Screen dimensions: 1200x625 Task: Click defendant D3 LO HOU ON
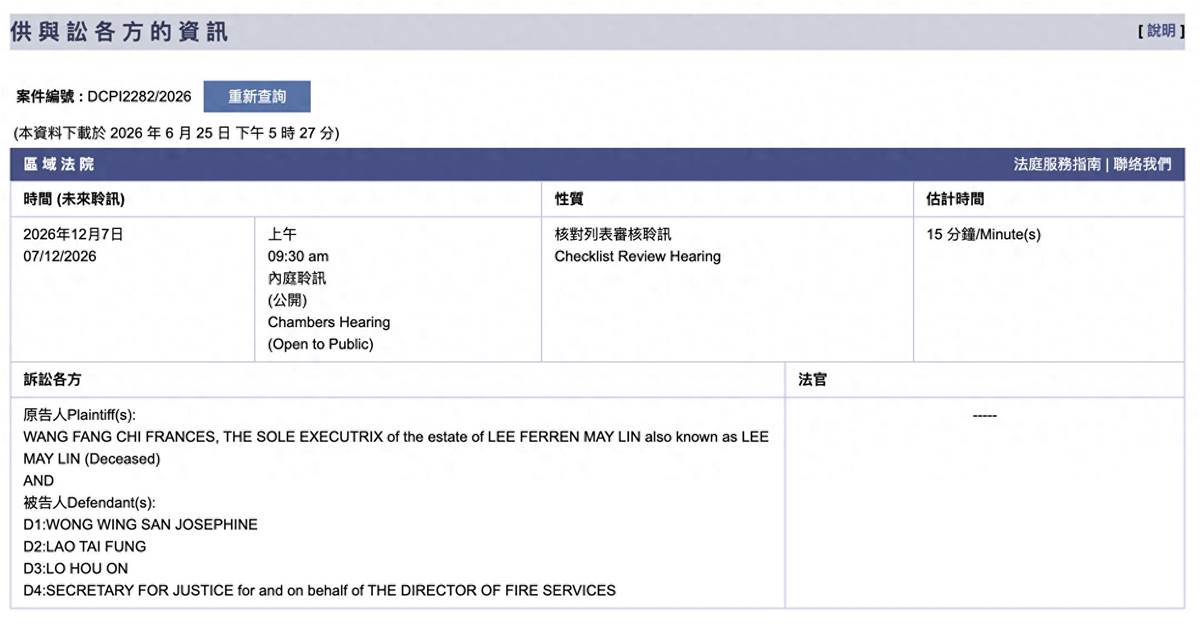pyautogui.click(x=76, y=568)
